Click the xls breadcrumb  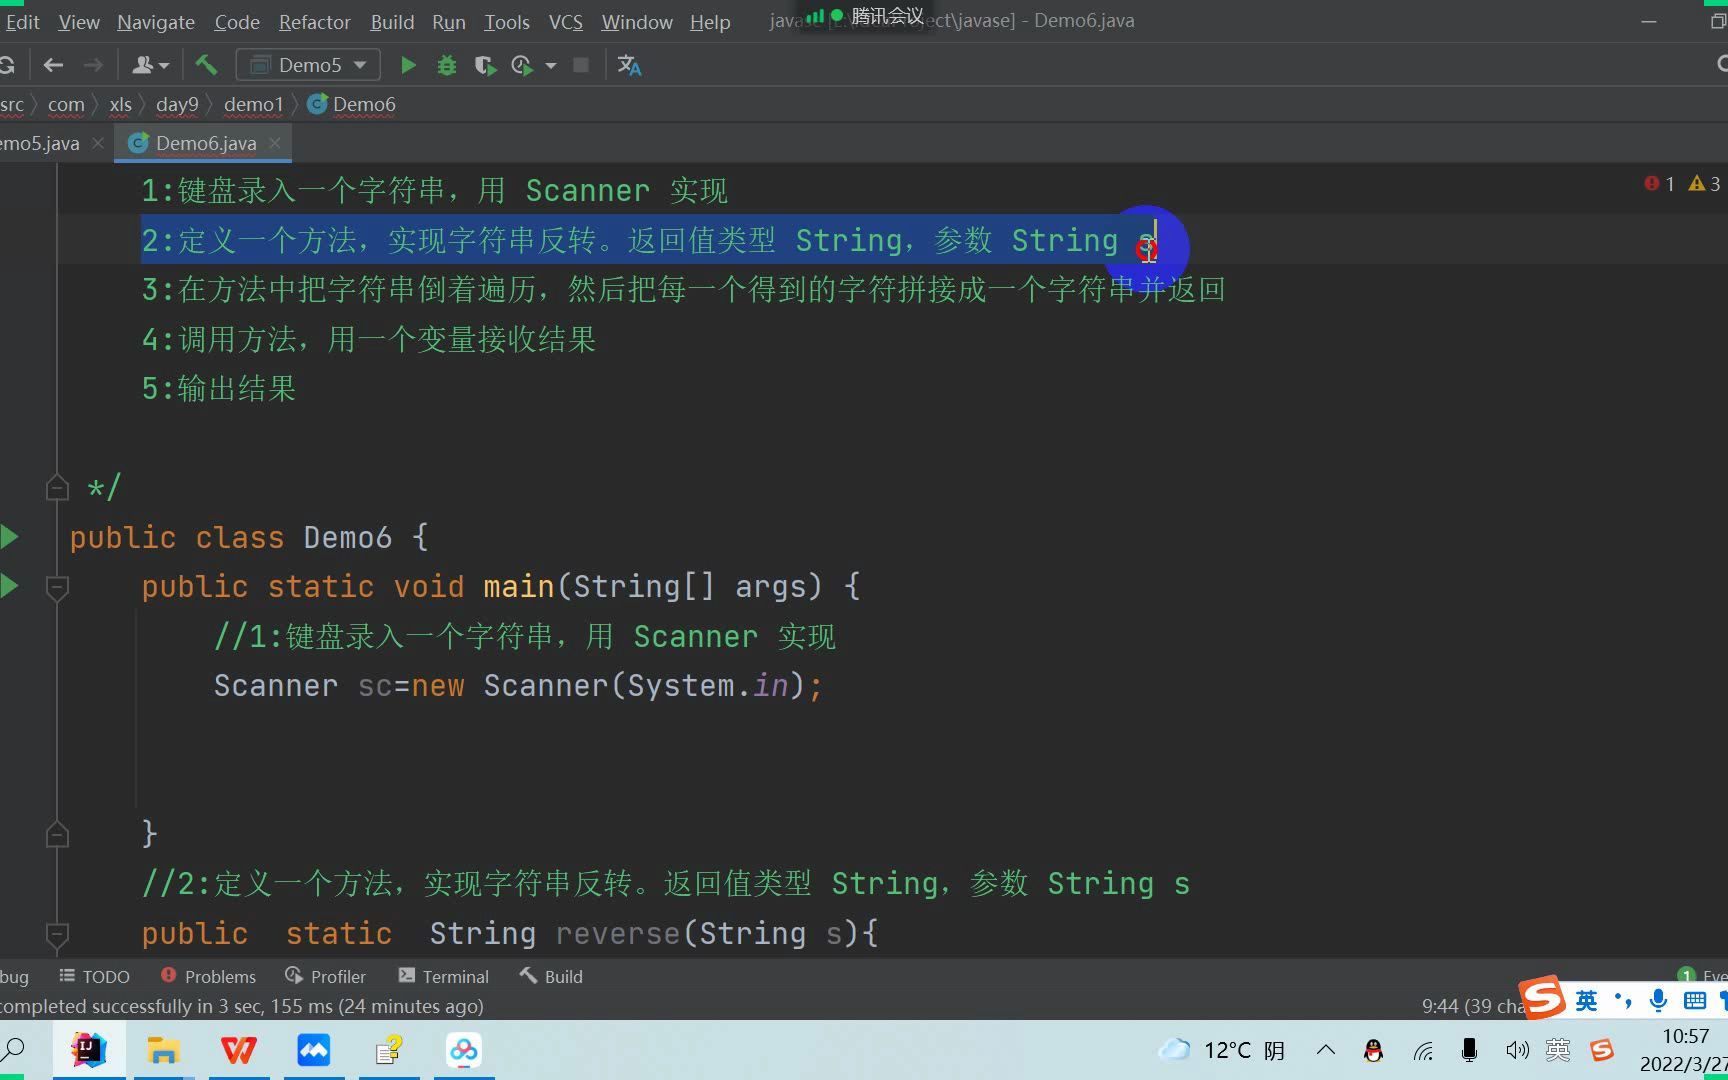pos(120,104)
